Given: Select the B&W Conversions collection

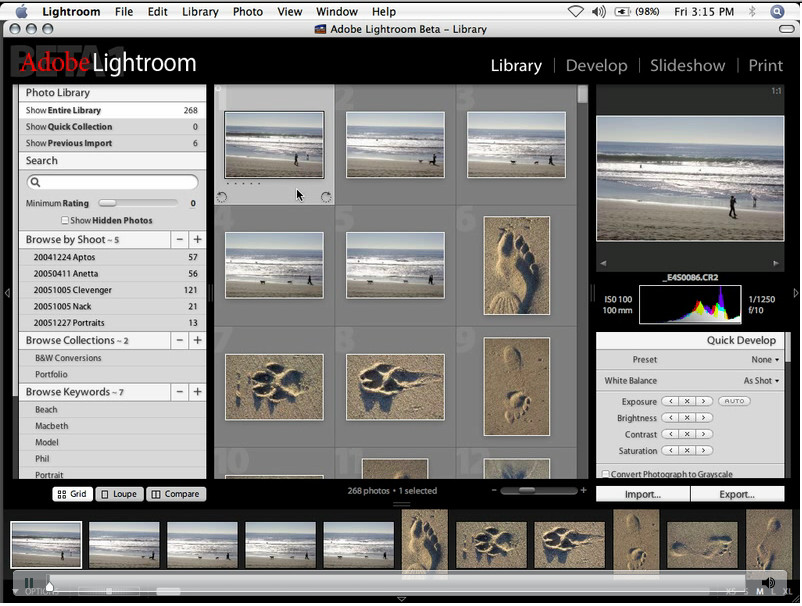Looking at the screenshot, I should click(x=112, y=358).
